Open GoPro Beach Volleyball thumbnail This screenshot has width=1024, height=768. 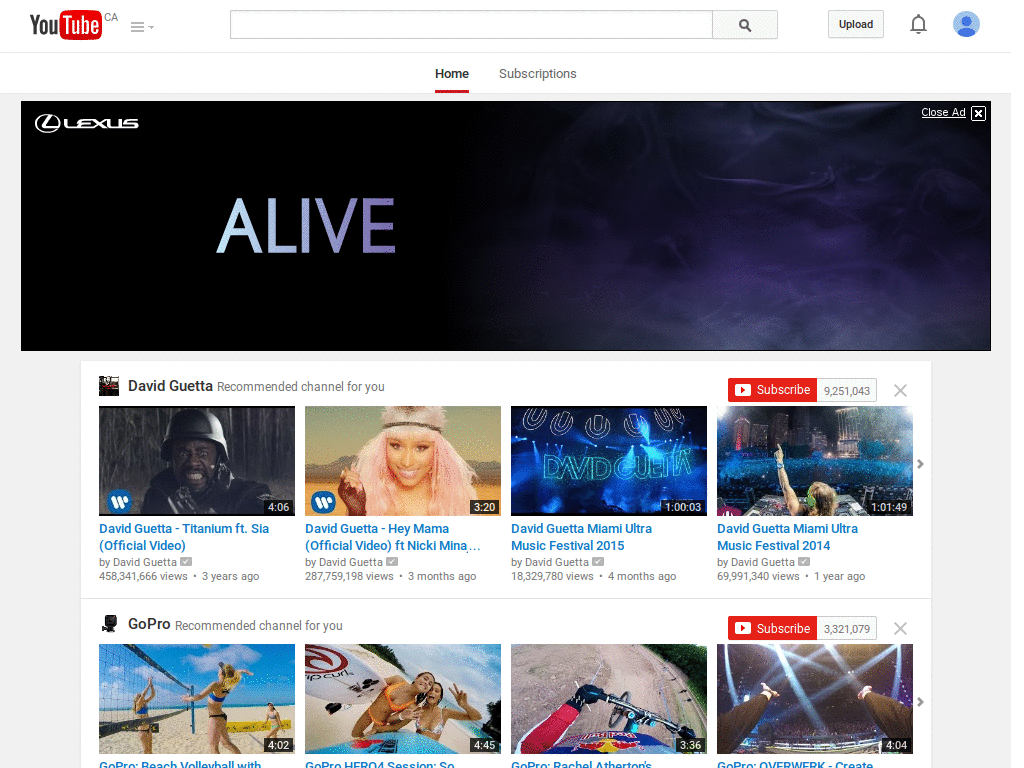click(197, 699)
